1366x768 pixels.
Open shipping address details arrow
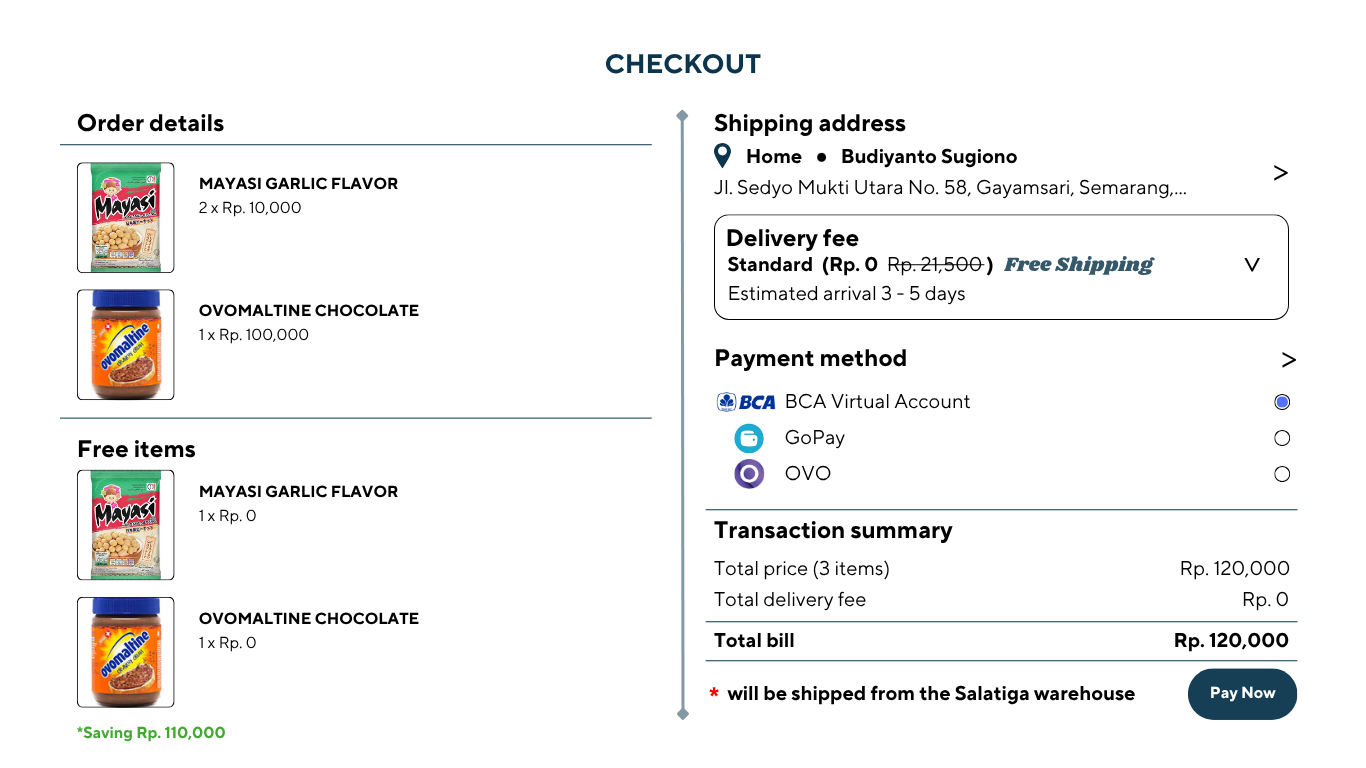(x=1280, y=173)
